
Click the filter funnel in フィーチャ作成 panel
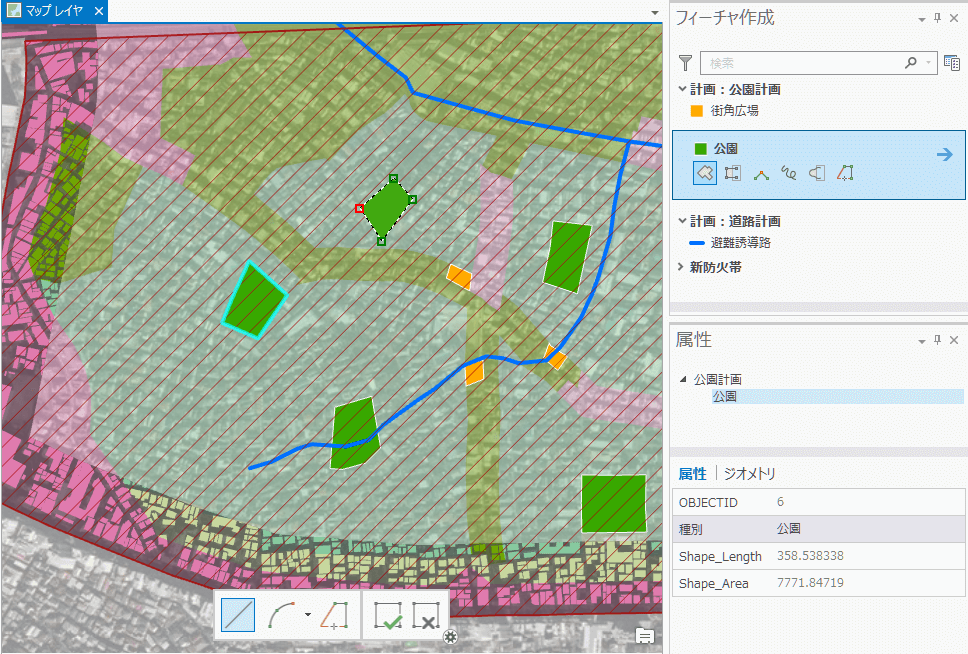click(685, 62)
